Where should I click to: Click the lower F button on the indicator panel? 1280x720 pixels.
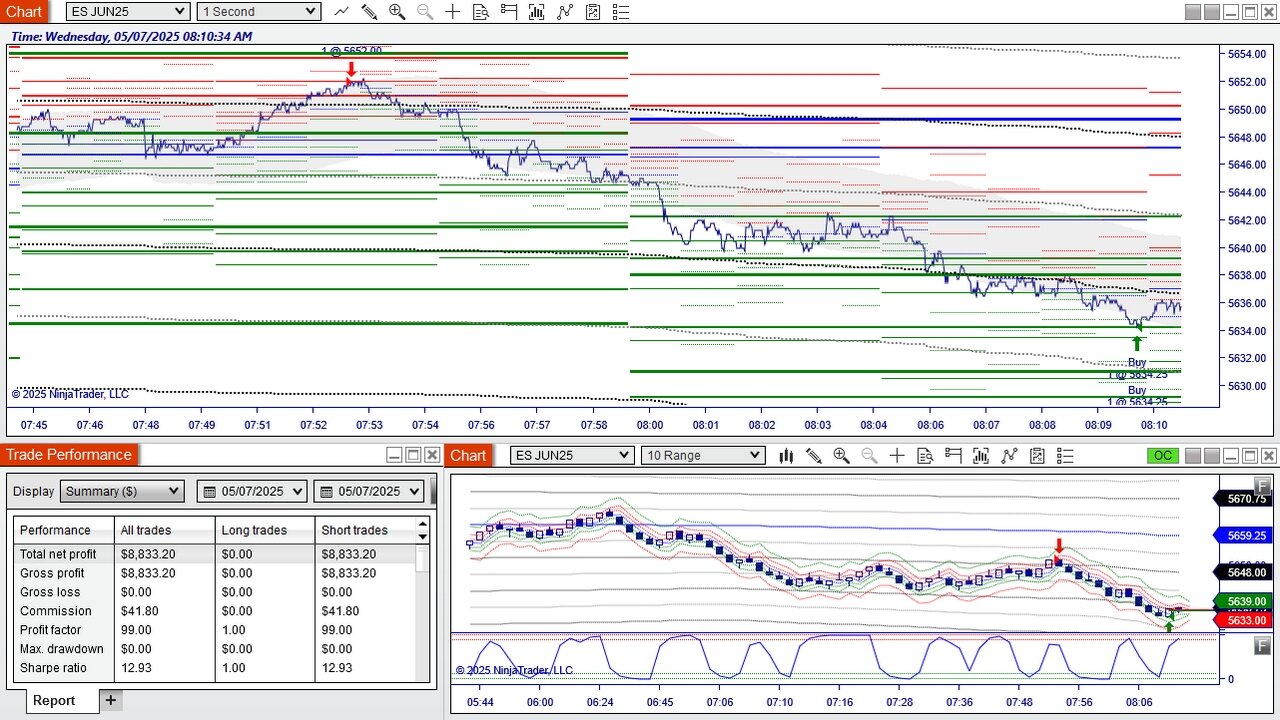pos(1262,644)
